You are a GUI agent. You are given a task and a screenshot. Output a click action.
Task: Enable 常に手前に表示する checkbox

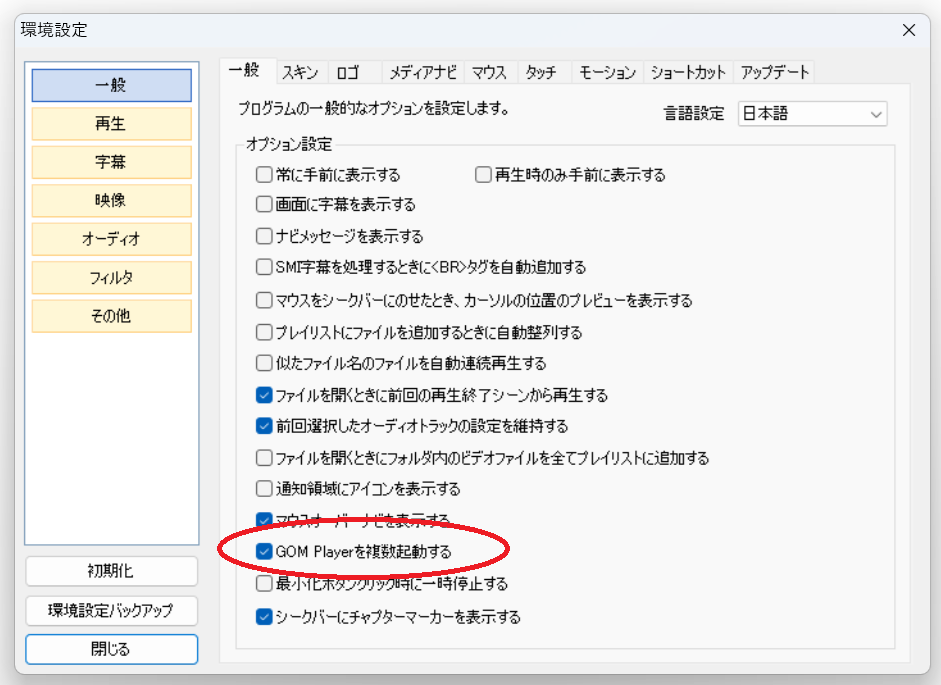coord(264,175)
